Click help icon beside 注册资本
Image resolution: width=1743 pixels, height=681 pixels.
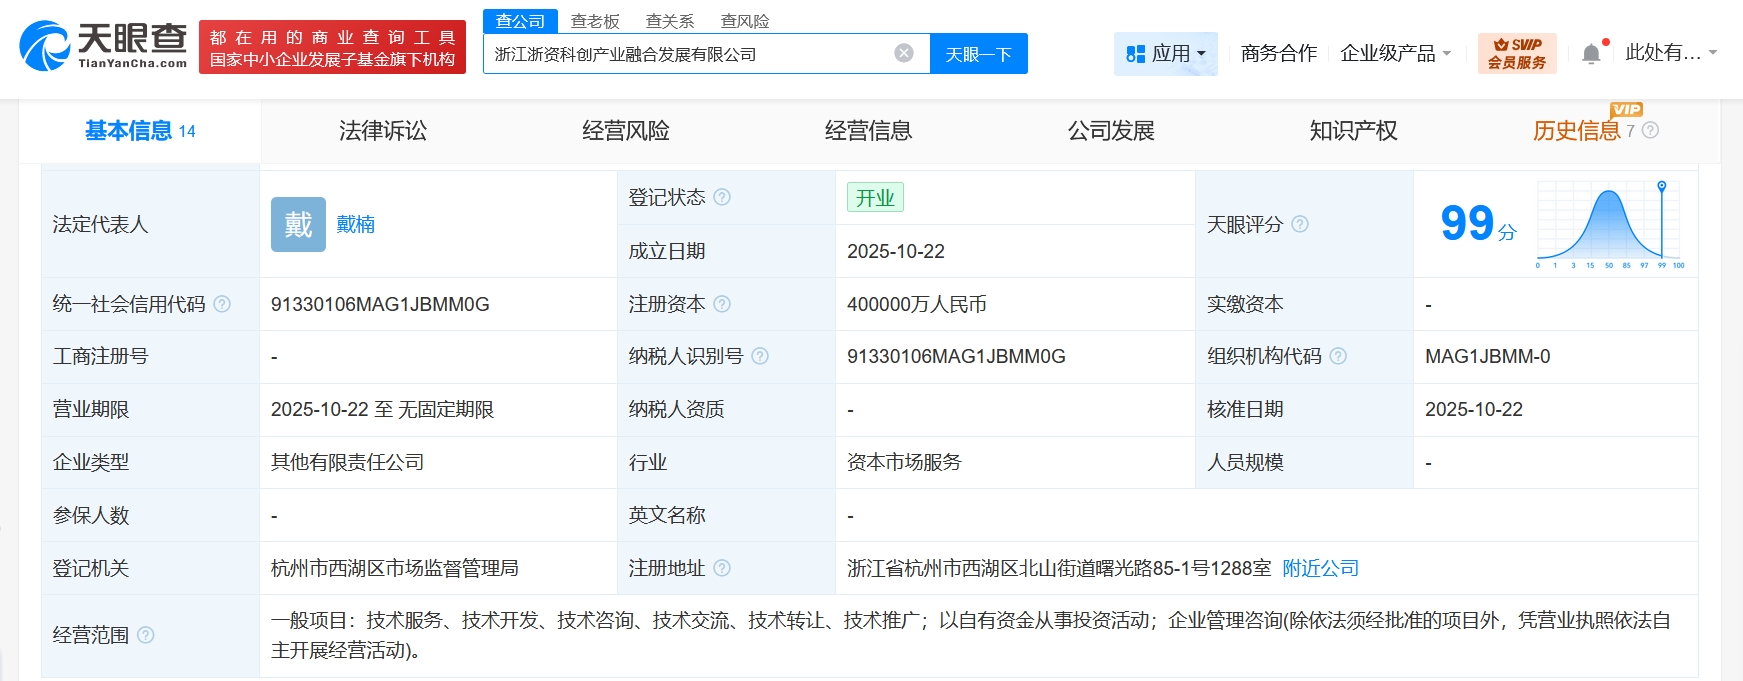pyautogui.click(x=722, y=304)
